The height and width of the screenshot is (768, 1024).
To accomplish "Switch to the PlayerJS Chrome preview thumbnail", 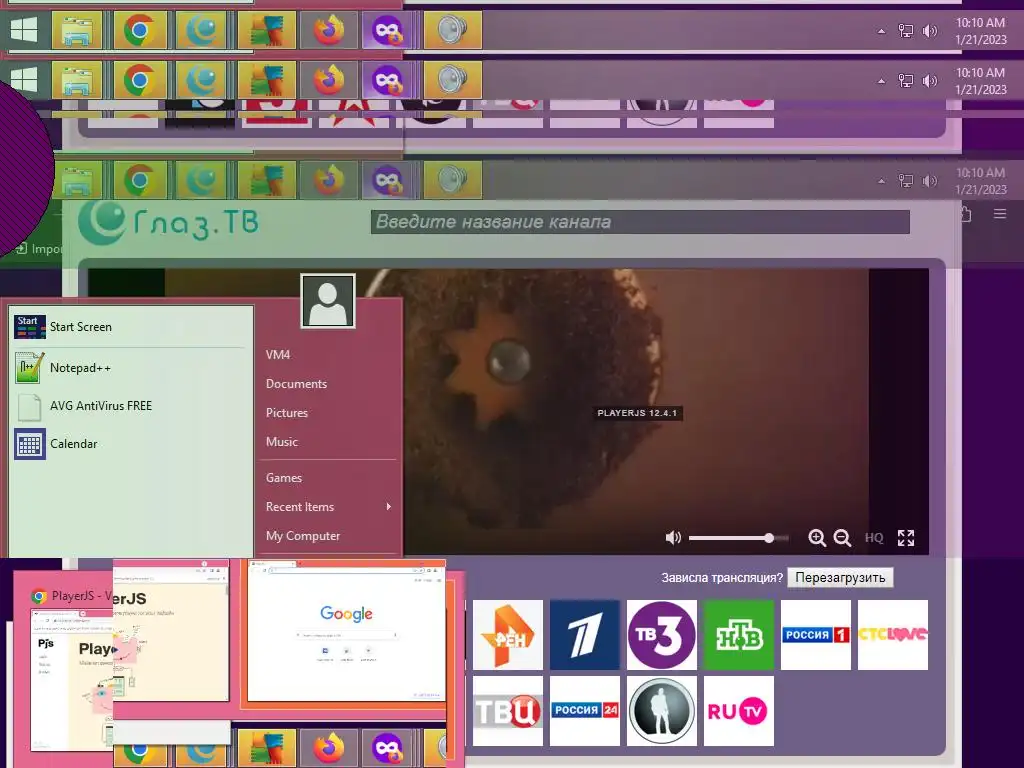I will [72, 679].
